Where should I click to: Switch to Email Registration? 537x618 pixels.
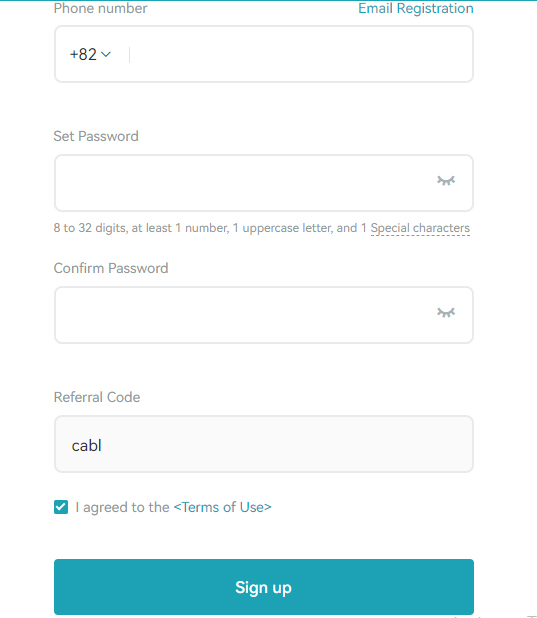coord(416,8)
